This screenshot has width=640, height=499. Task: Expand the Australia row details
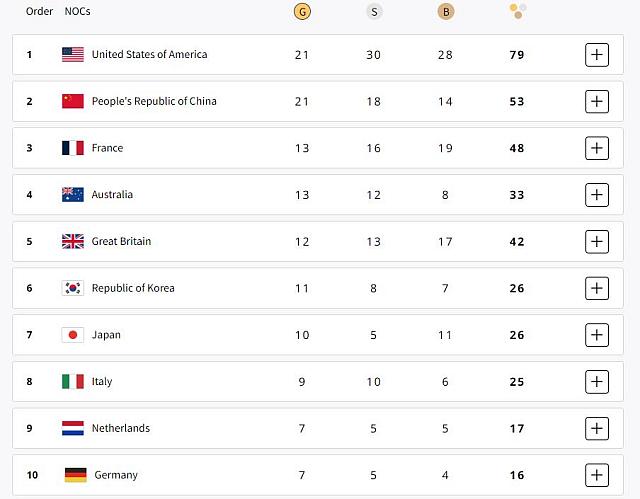[596, 194]
